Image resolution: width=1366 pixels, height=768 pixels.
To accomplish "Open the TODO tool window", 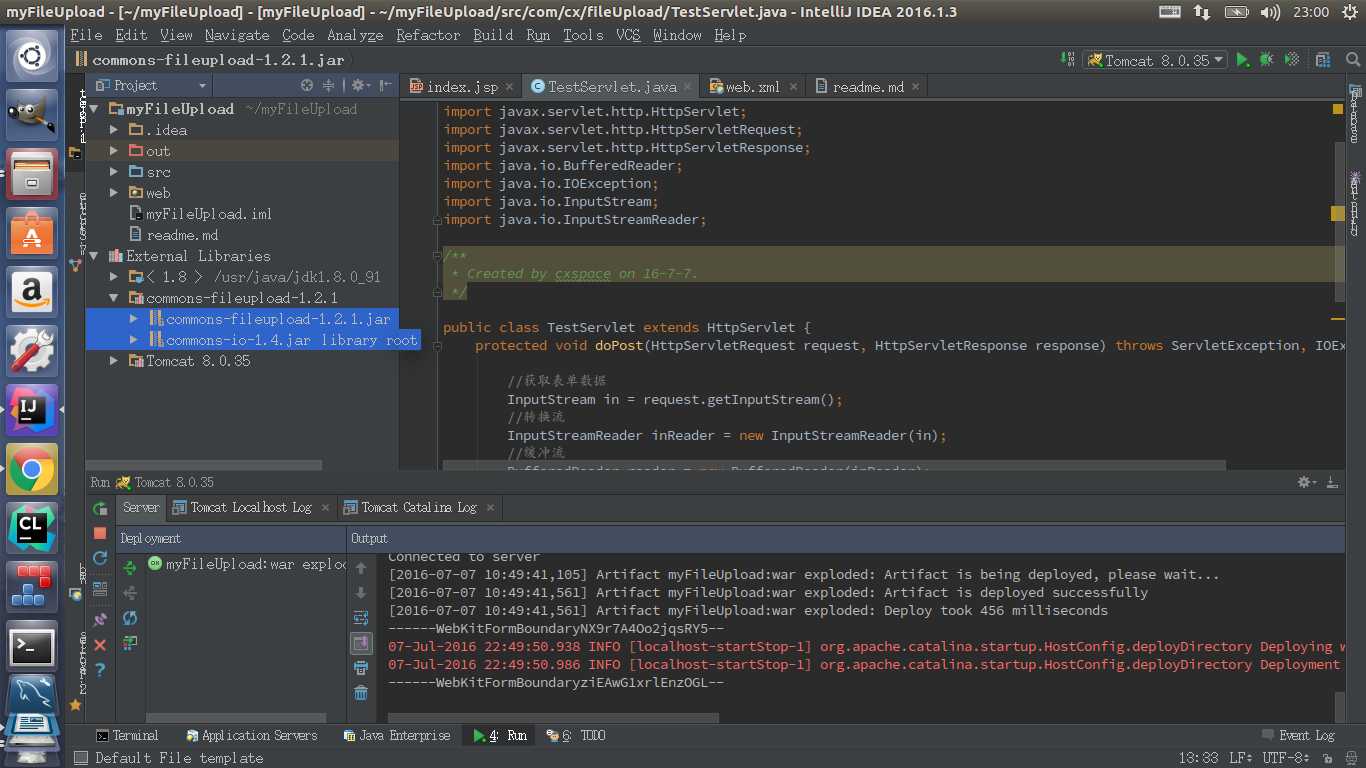I will [576, 735].
